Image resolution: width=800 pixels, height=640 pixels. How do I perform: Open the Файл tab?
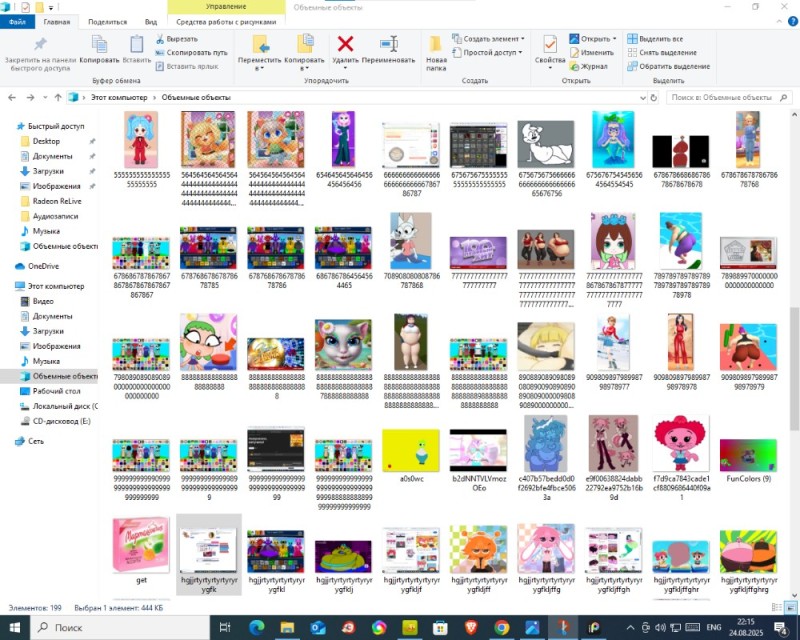(17, 22)
